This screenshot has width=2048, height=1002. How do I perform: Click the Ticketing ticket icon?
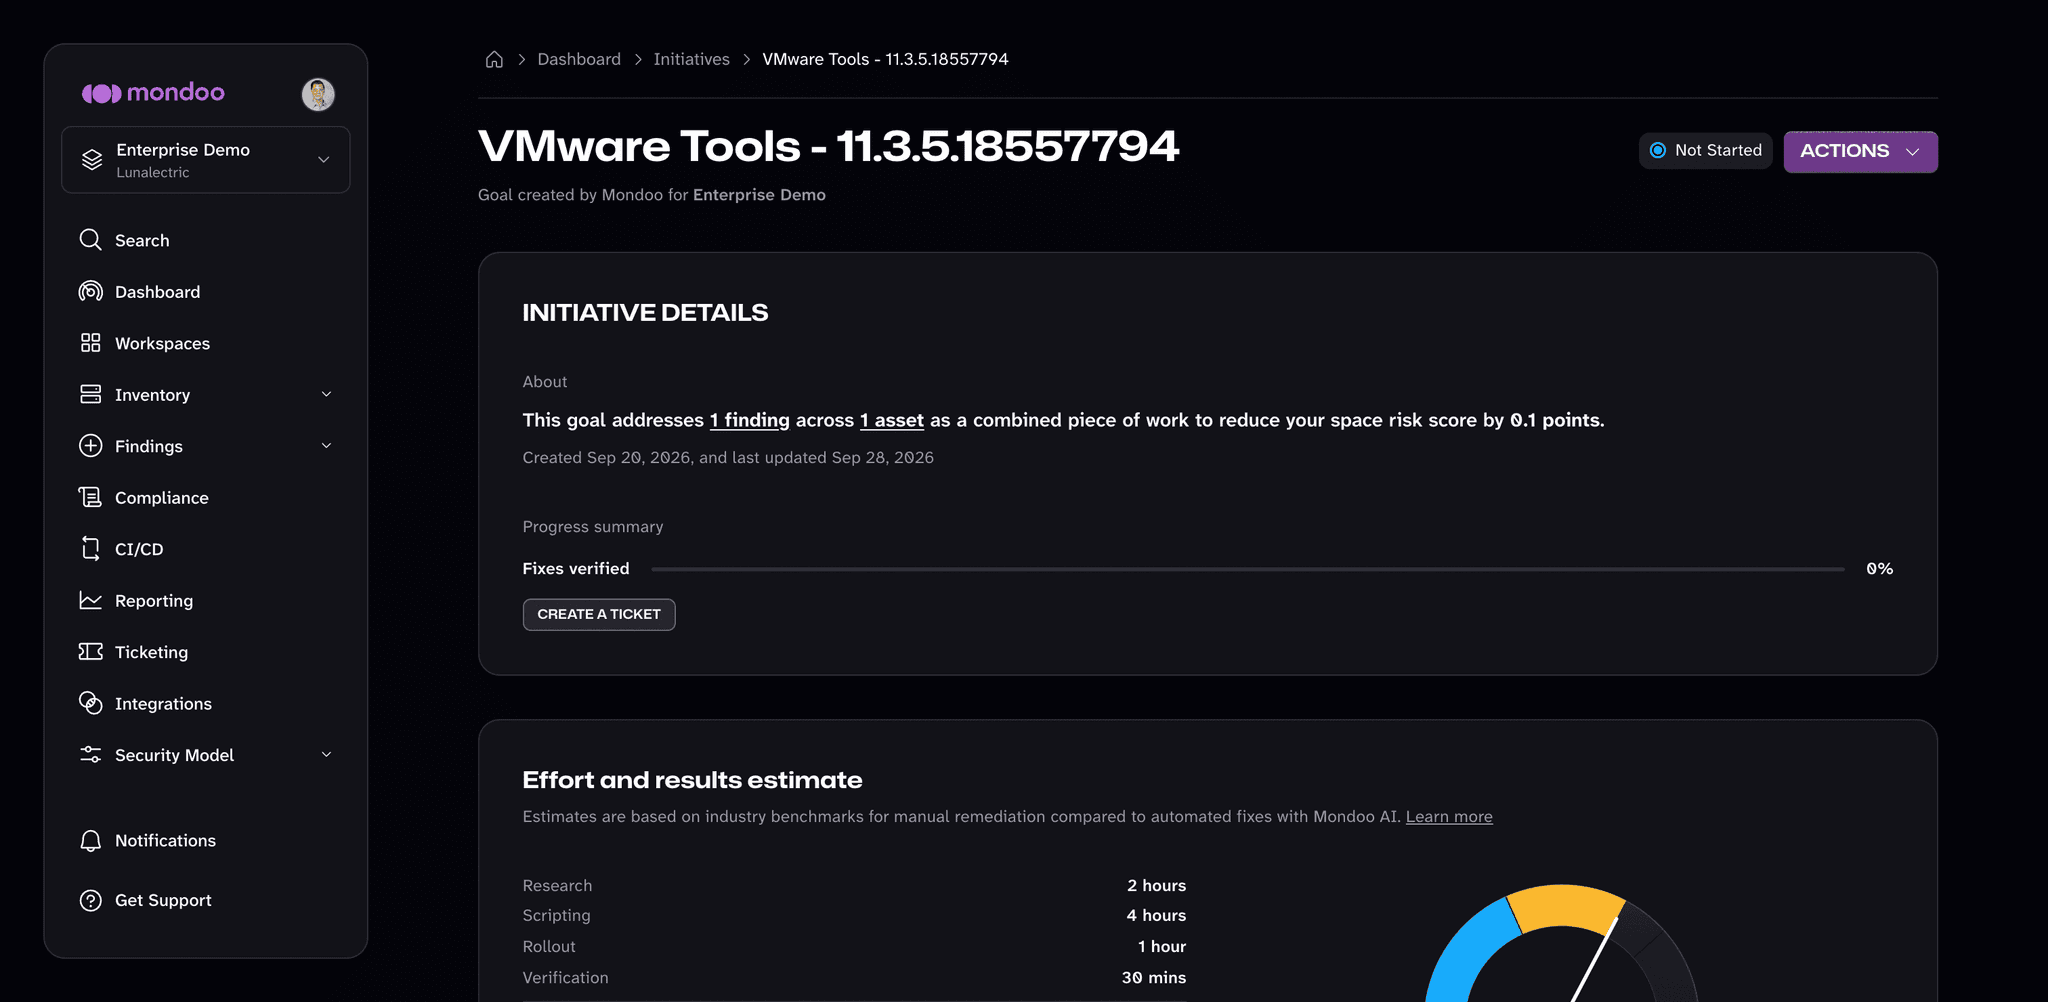click(x=91, y=652)
